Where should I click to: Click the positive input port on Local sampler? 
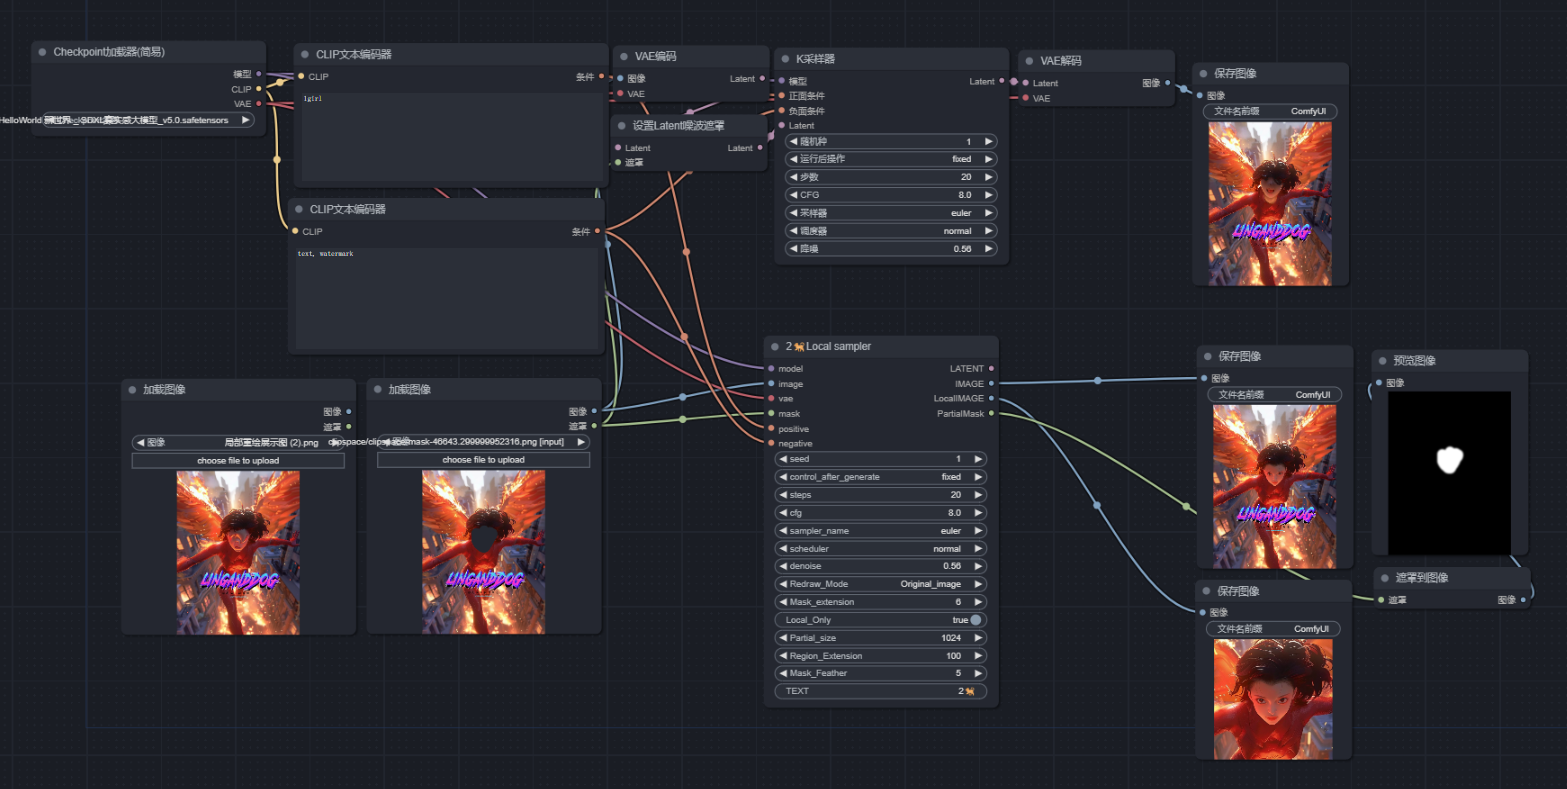pyautogui.click(x=771, y=428)
